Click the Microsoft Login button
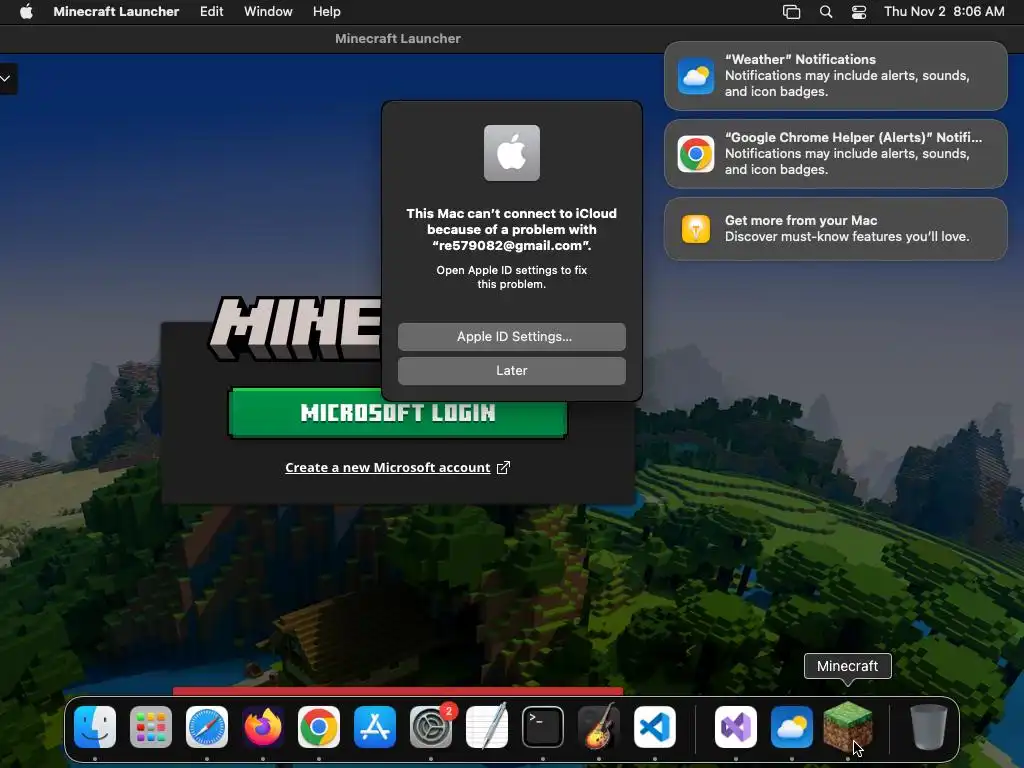 (x=398, y=413)
